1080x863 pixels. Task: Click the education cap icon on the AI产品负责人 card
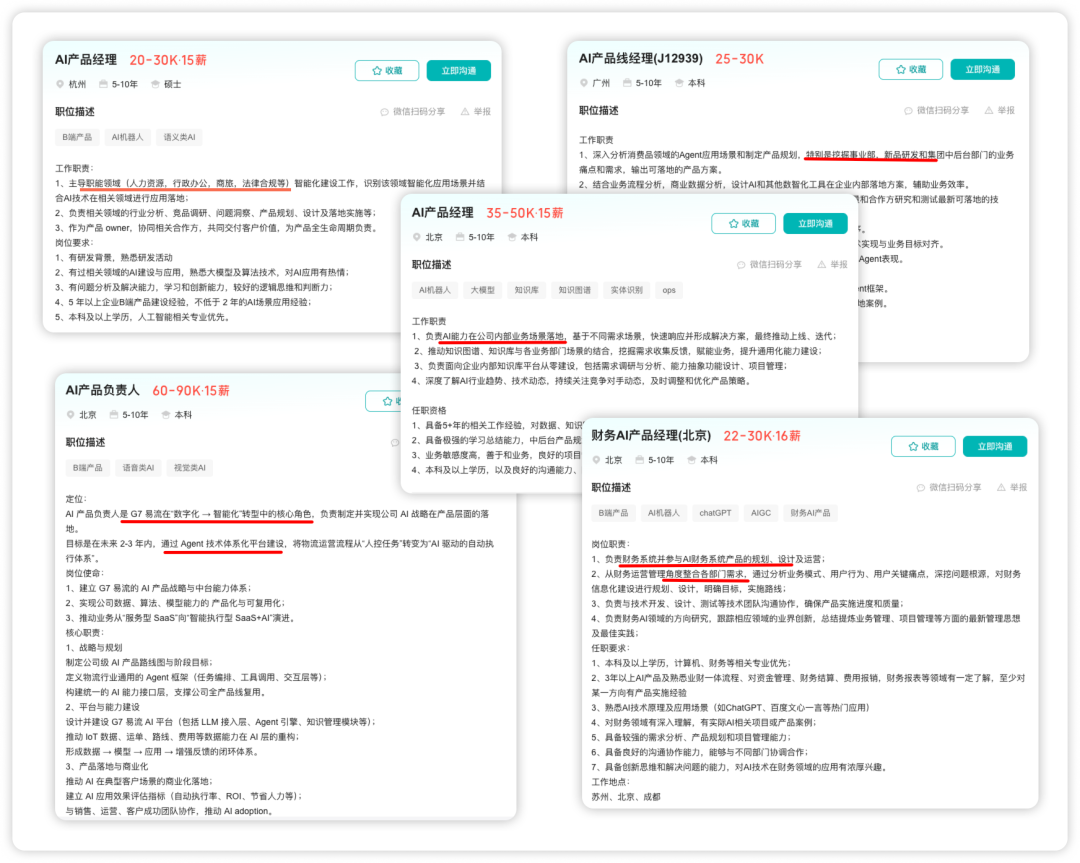point(166,415)
